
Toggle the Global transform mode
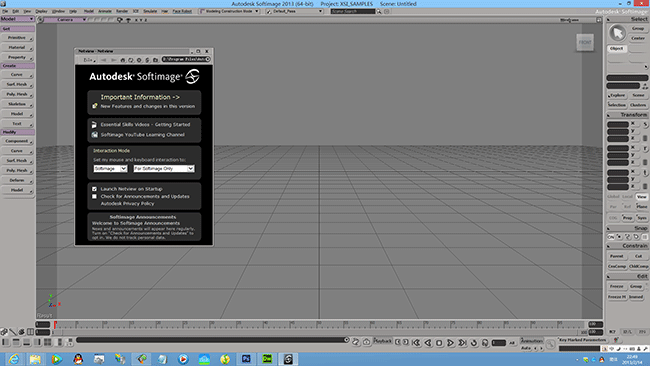click(x=613, y=197)
